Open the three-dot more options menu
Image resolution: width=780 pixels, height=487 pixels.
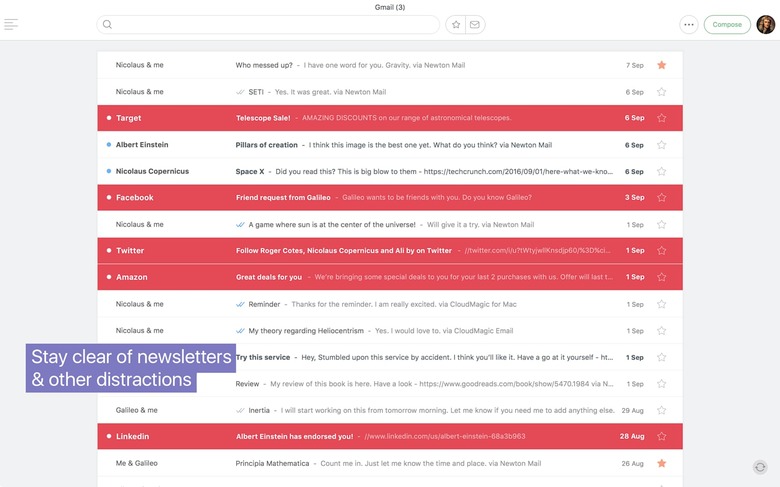tap(688, 25)
